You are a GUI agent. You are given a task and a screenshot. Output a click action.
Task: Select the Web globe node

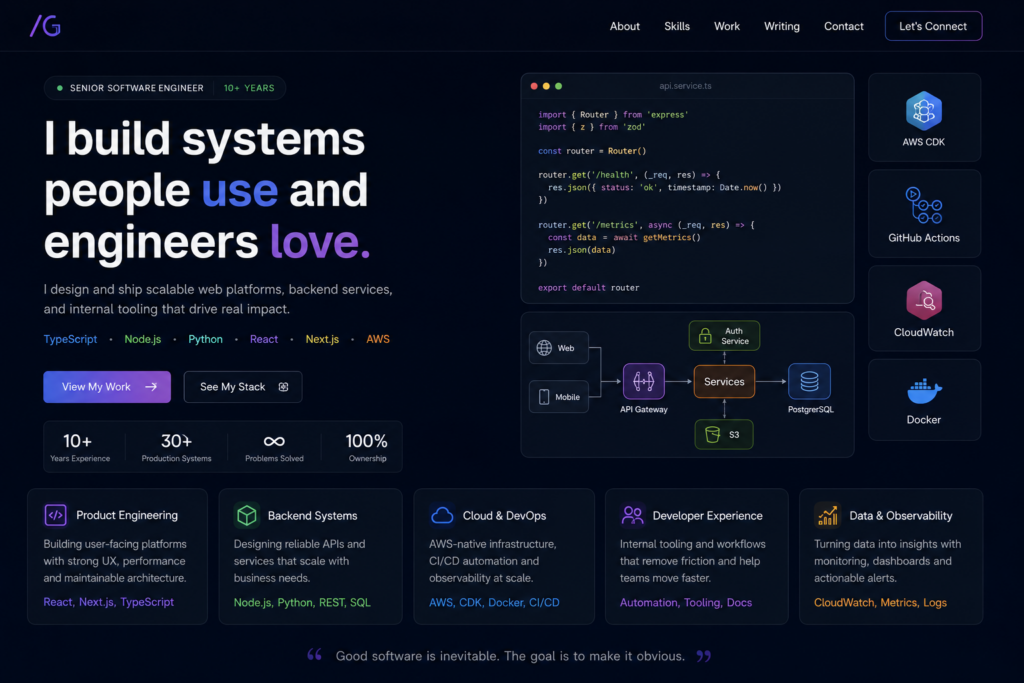(558, 348)
